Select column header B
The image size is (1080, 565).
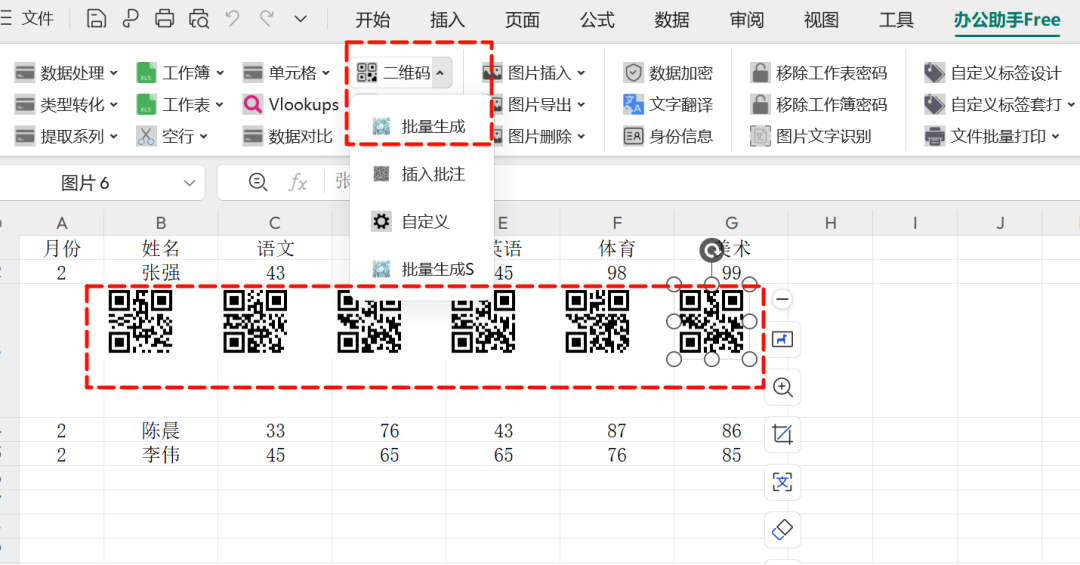pos(160,223)
